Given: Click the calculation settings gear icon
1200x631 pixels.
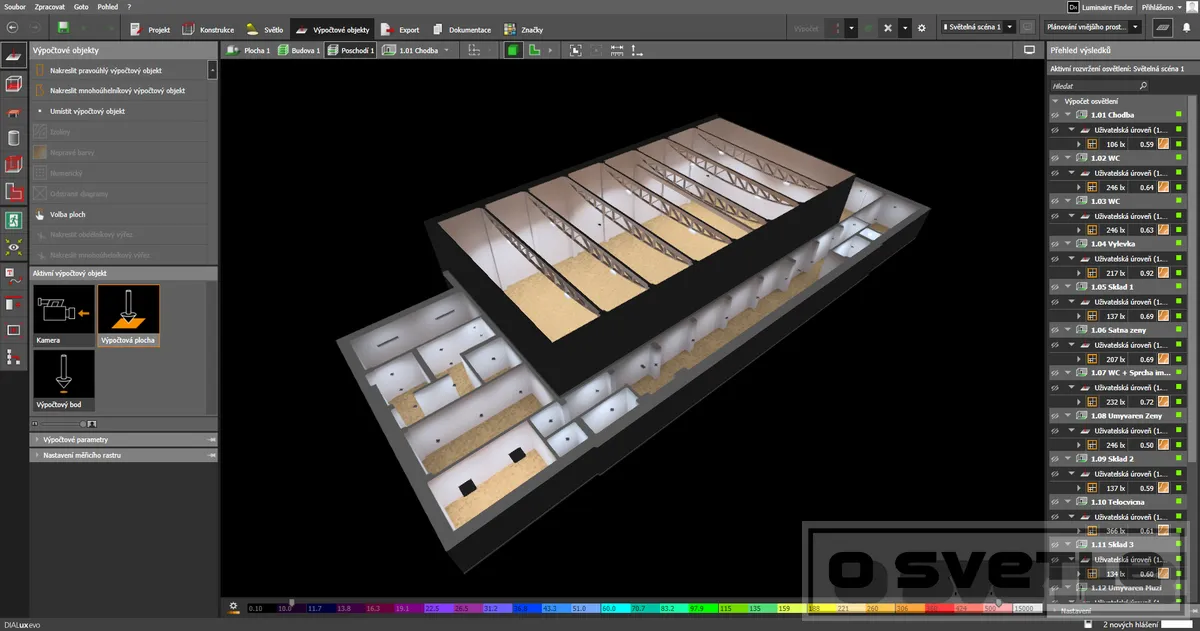Looking at the screenshot, I should [x=921, y=28].
